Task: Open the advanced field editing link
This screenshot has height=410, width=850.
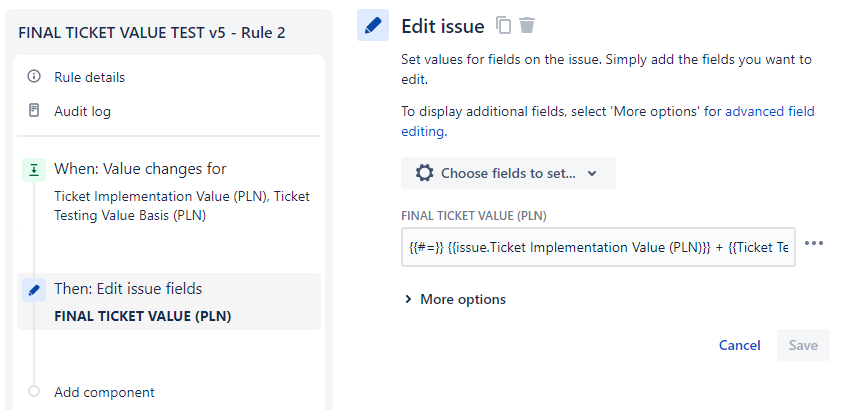Action: [x=768, y=112]
